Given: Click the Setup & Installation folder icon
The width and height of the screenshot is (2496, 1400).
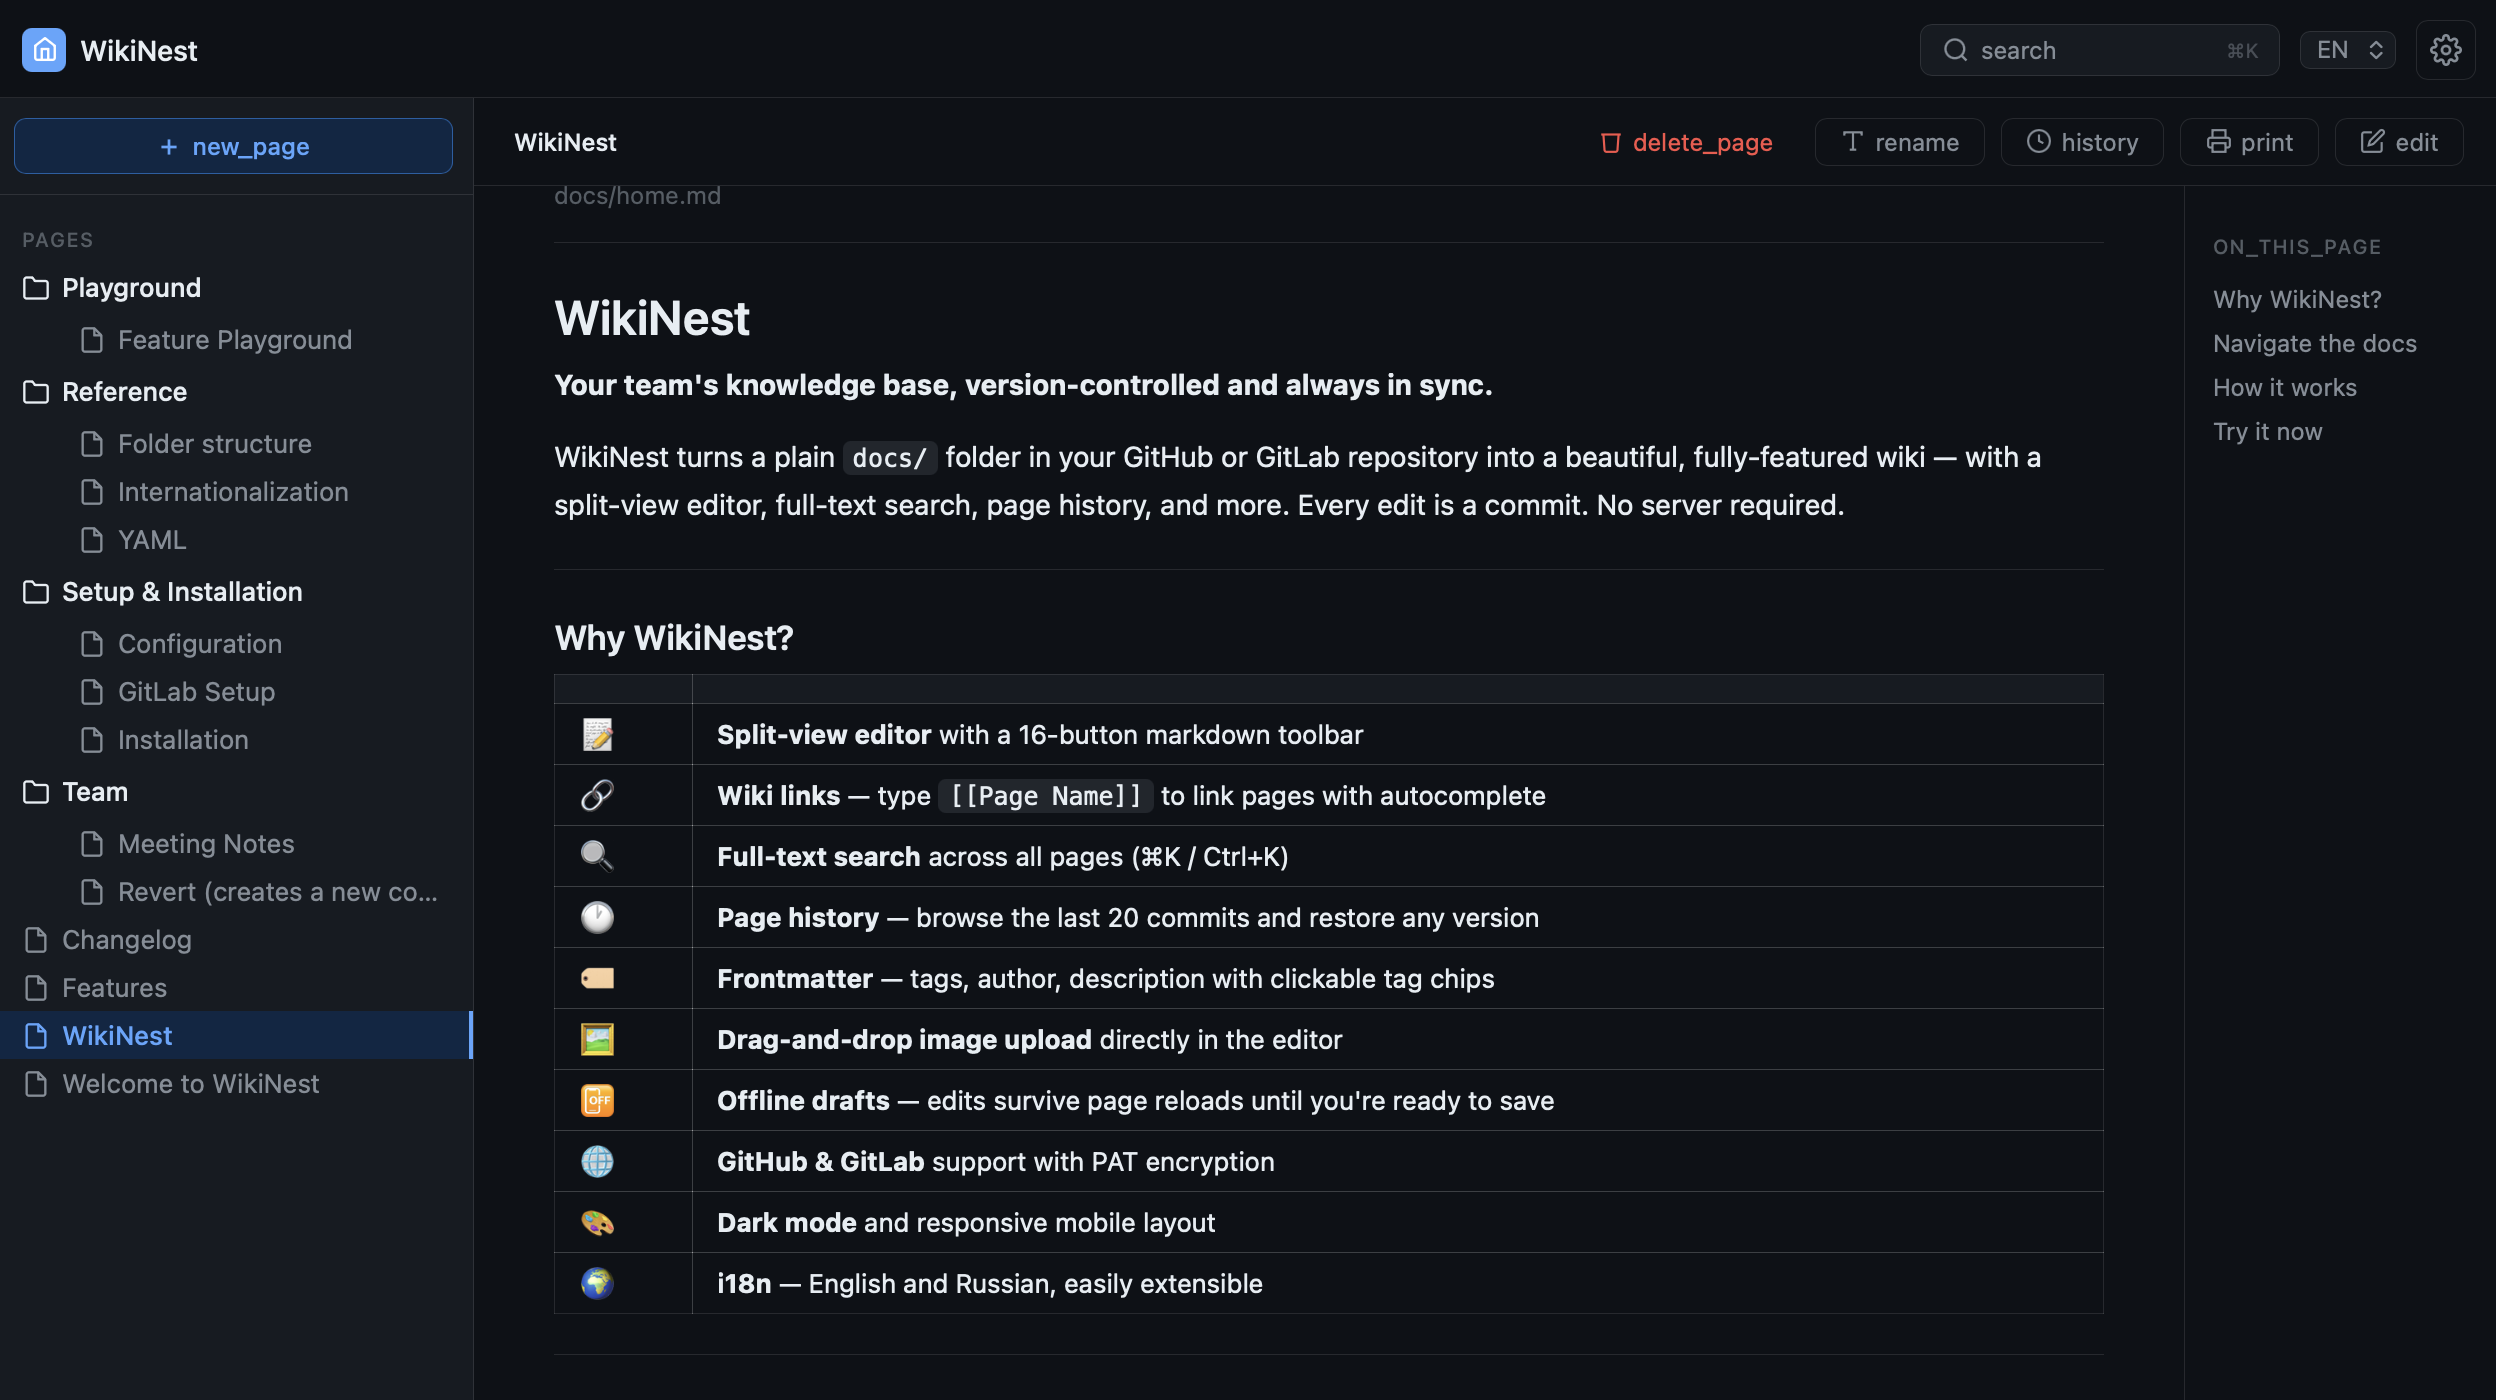Looking at the screenshot, I should tap(36, 592).
